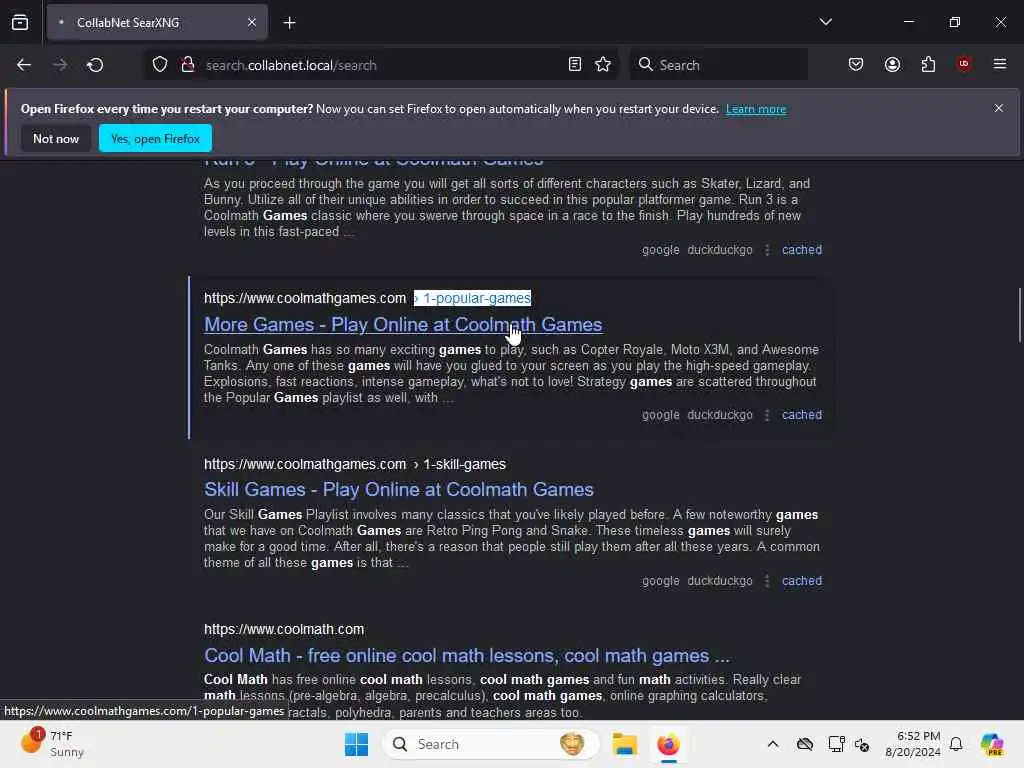The height and width of the screenshot is (768, 1024).
Task: Click https://www.coolmath.com URL text
Action: [283, 629]
